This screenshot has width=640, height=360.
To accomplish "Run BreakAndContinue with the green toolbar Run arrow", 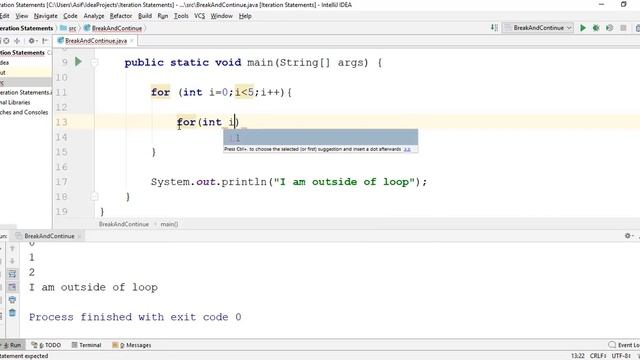I will click(583, 28).
